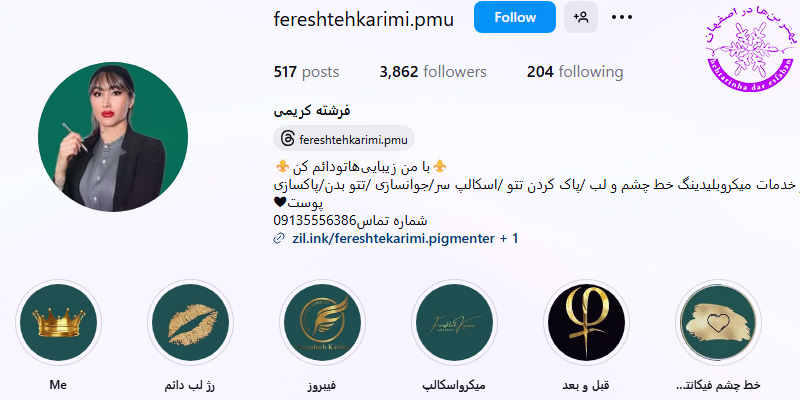Click the link chain icon in bio
800x400 pixels.
[279, 238]
